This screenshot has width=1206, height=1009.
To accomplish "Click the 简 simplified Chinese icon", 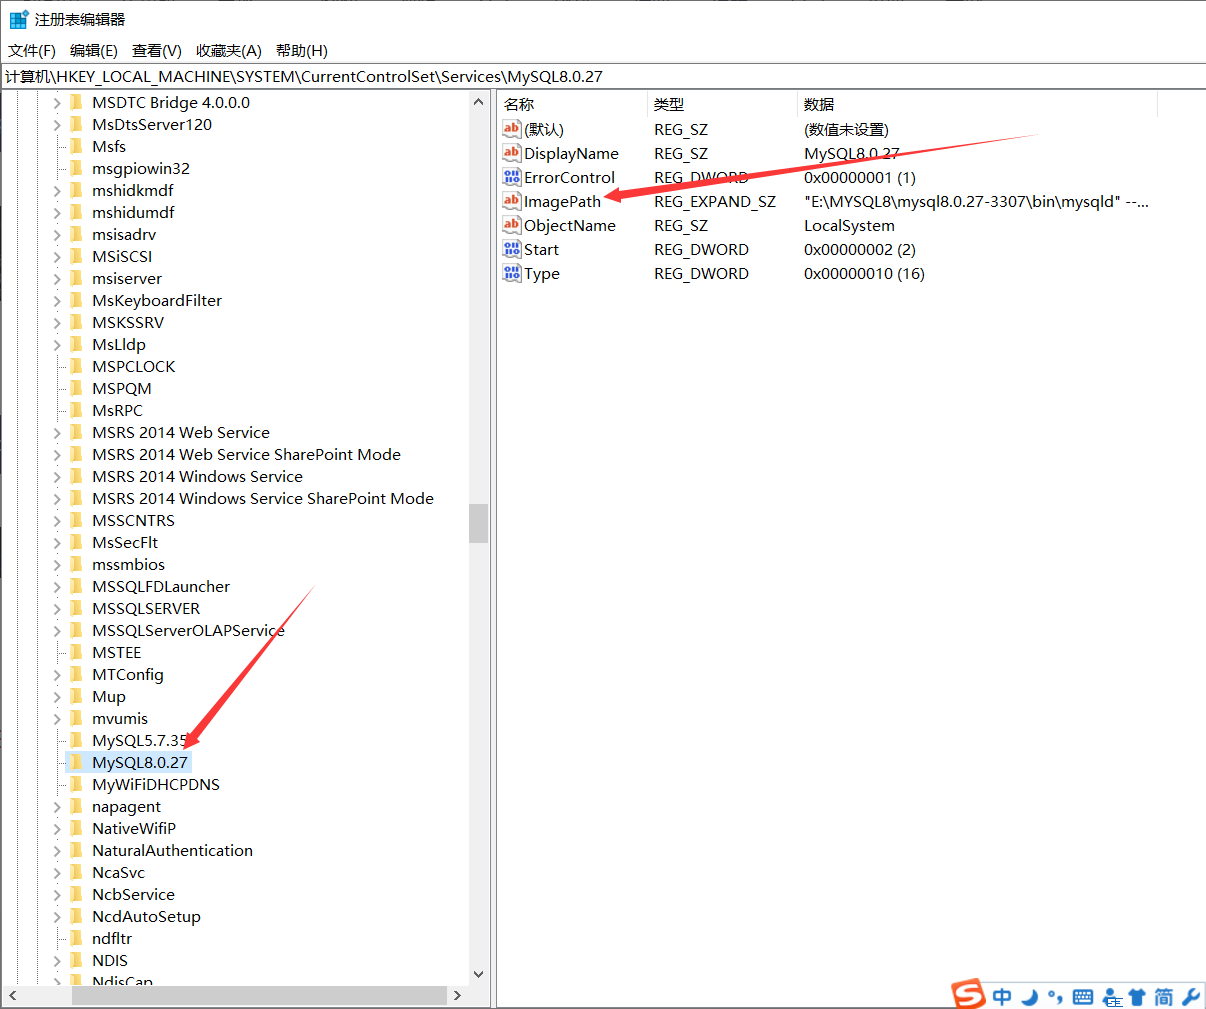I will pos(1162,996).
